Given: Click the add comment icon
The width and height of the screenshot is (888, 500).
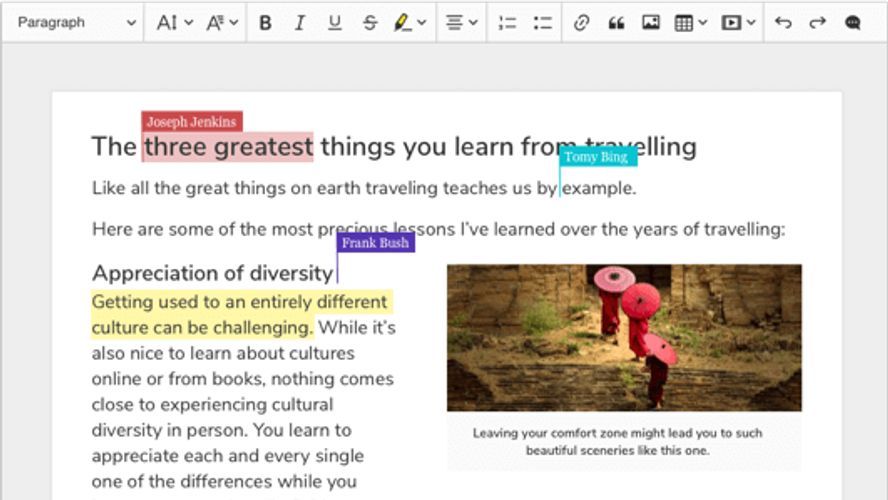Looking at the screenshot, I should (x=853, y=22).
